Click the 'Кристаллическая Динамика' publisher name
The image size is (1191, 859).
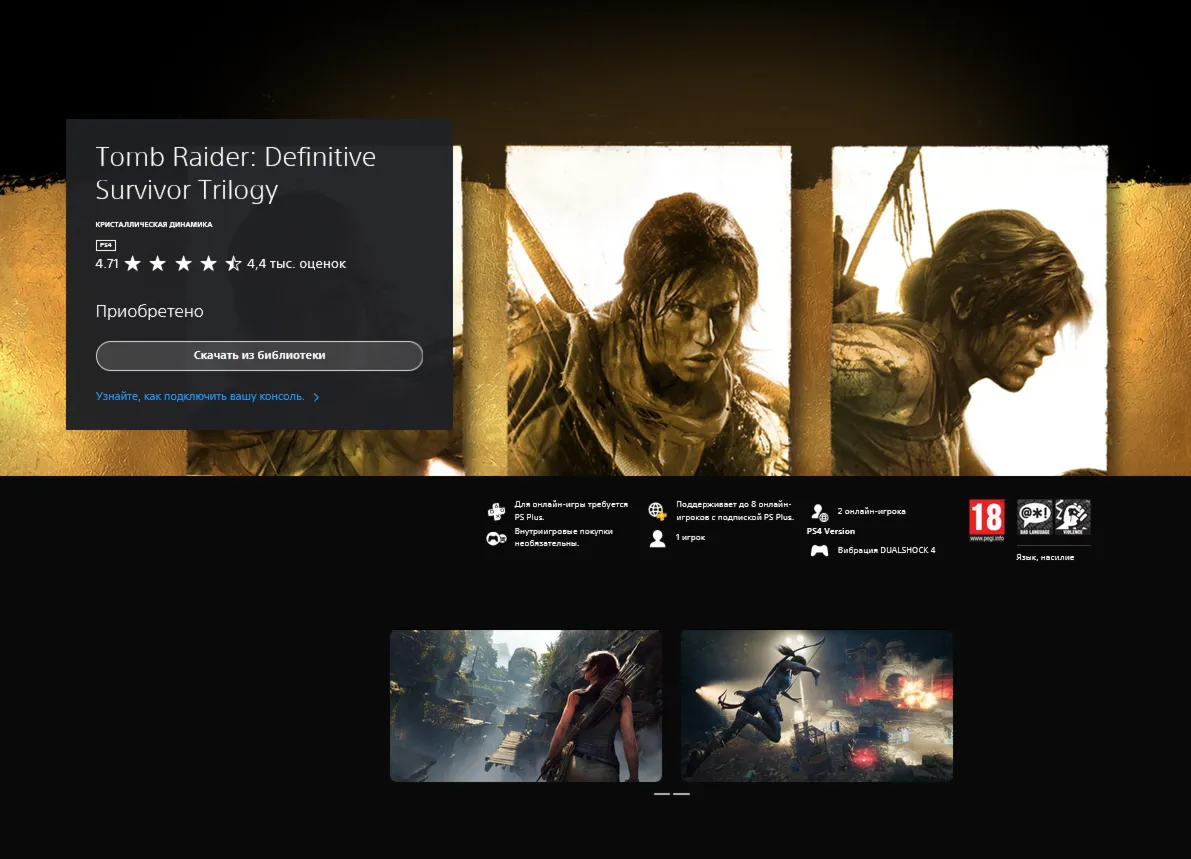coord(153,224)
